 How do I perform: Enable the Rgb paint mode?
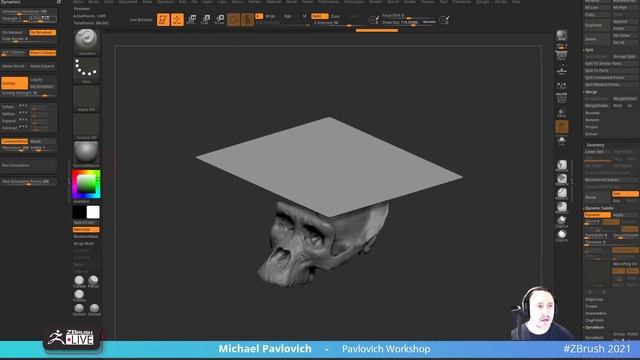288,16
